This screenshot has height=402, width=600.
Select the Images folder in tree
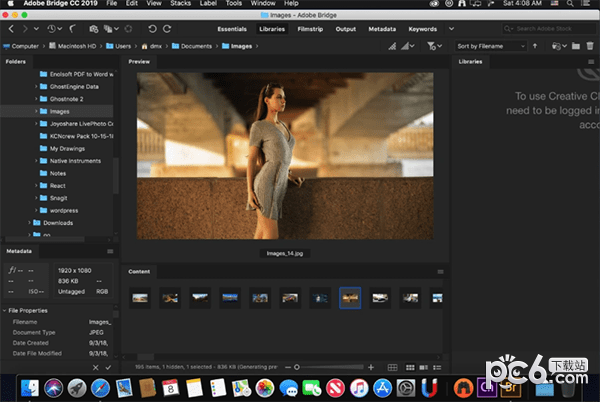57,111
